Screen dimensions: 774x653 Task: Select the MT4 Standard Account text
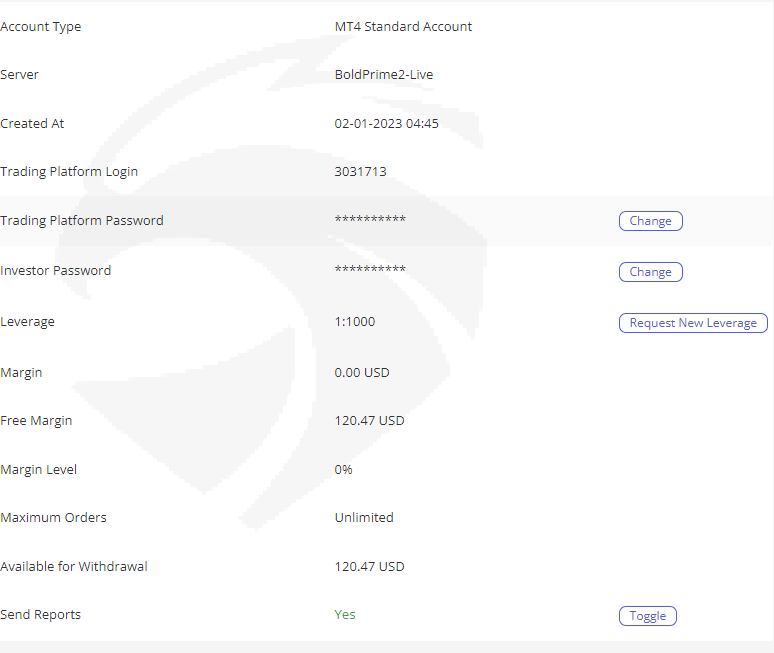click(403, 27)
